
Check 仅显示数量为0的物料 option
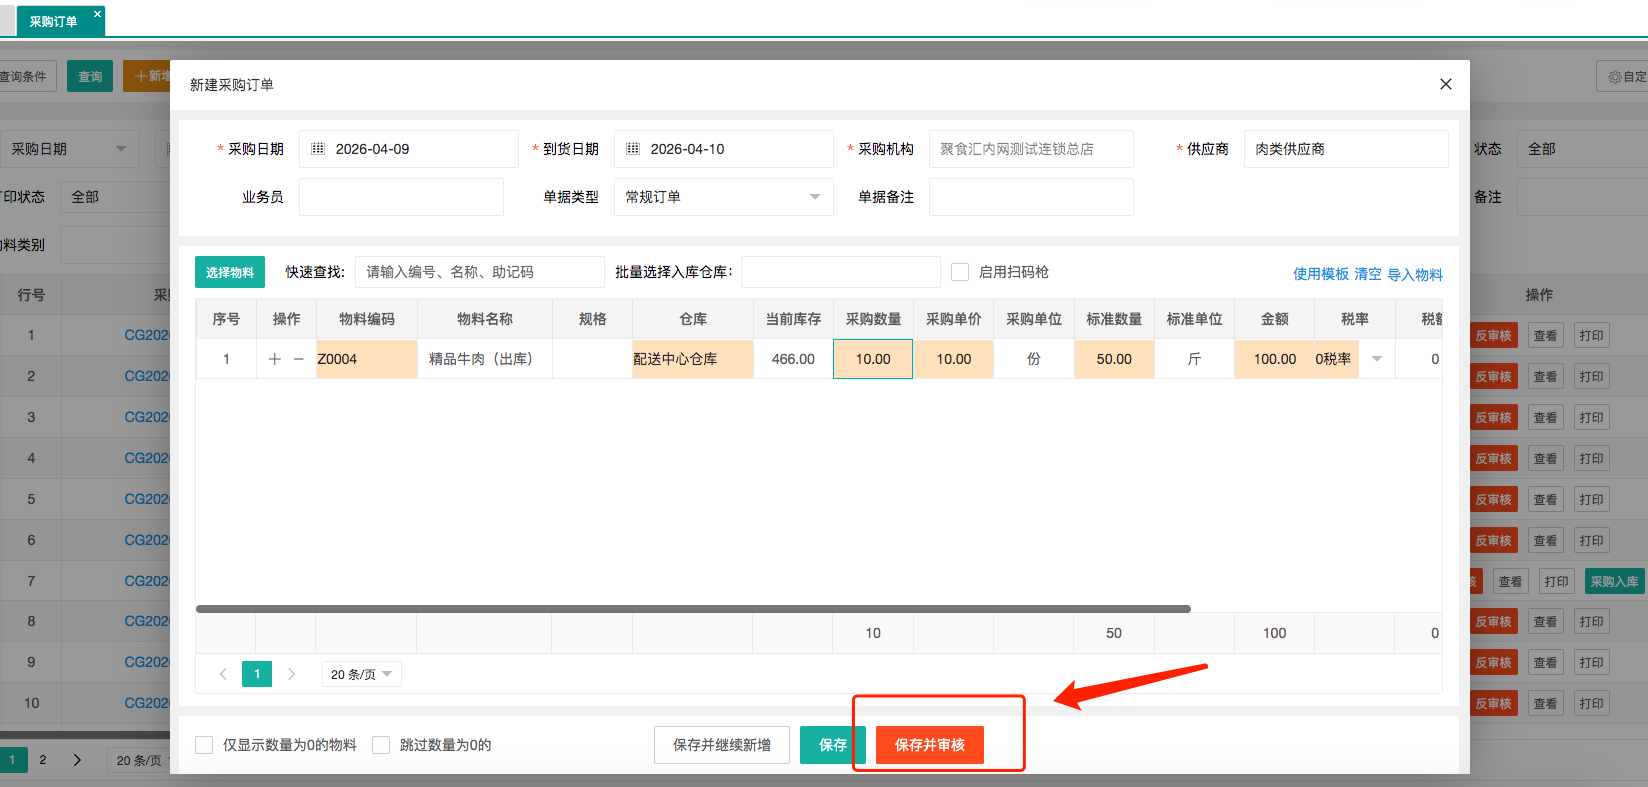tap(204, 745)
